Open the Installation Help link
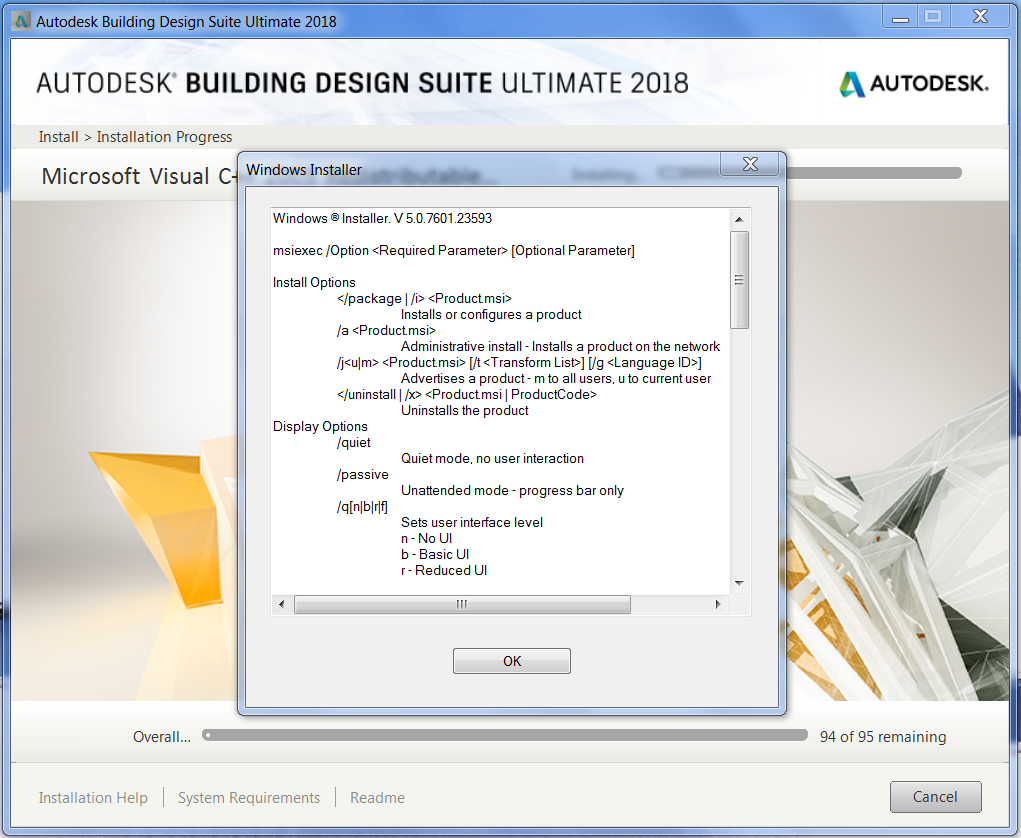The image size is (1021, 838). point(93,798)
